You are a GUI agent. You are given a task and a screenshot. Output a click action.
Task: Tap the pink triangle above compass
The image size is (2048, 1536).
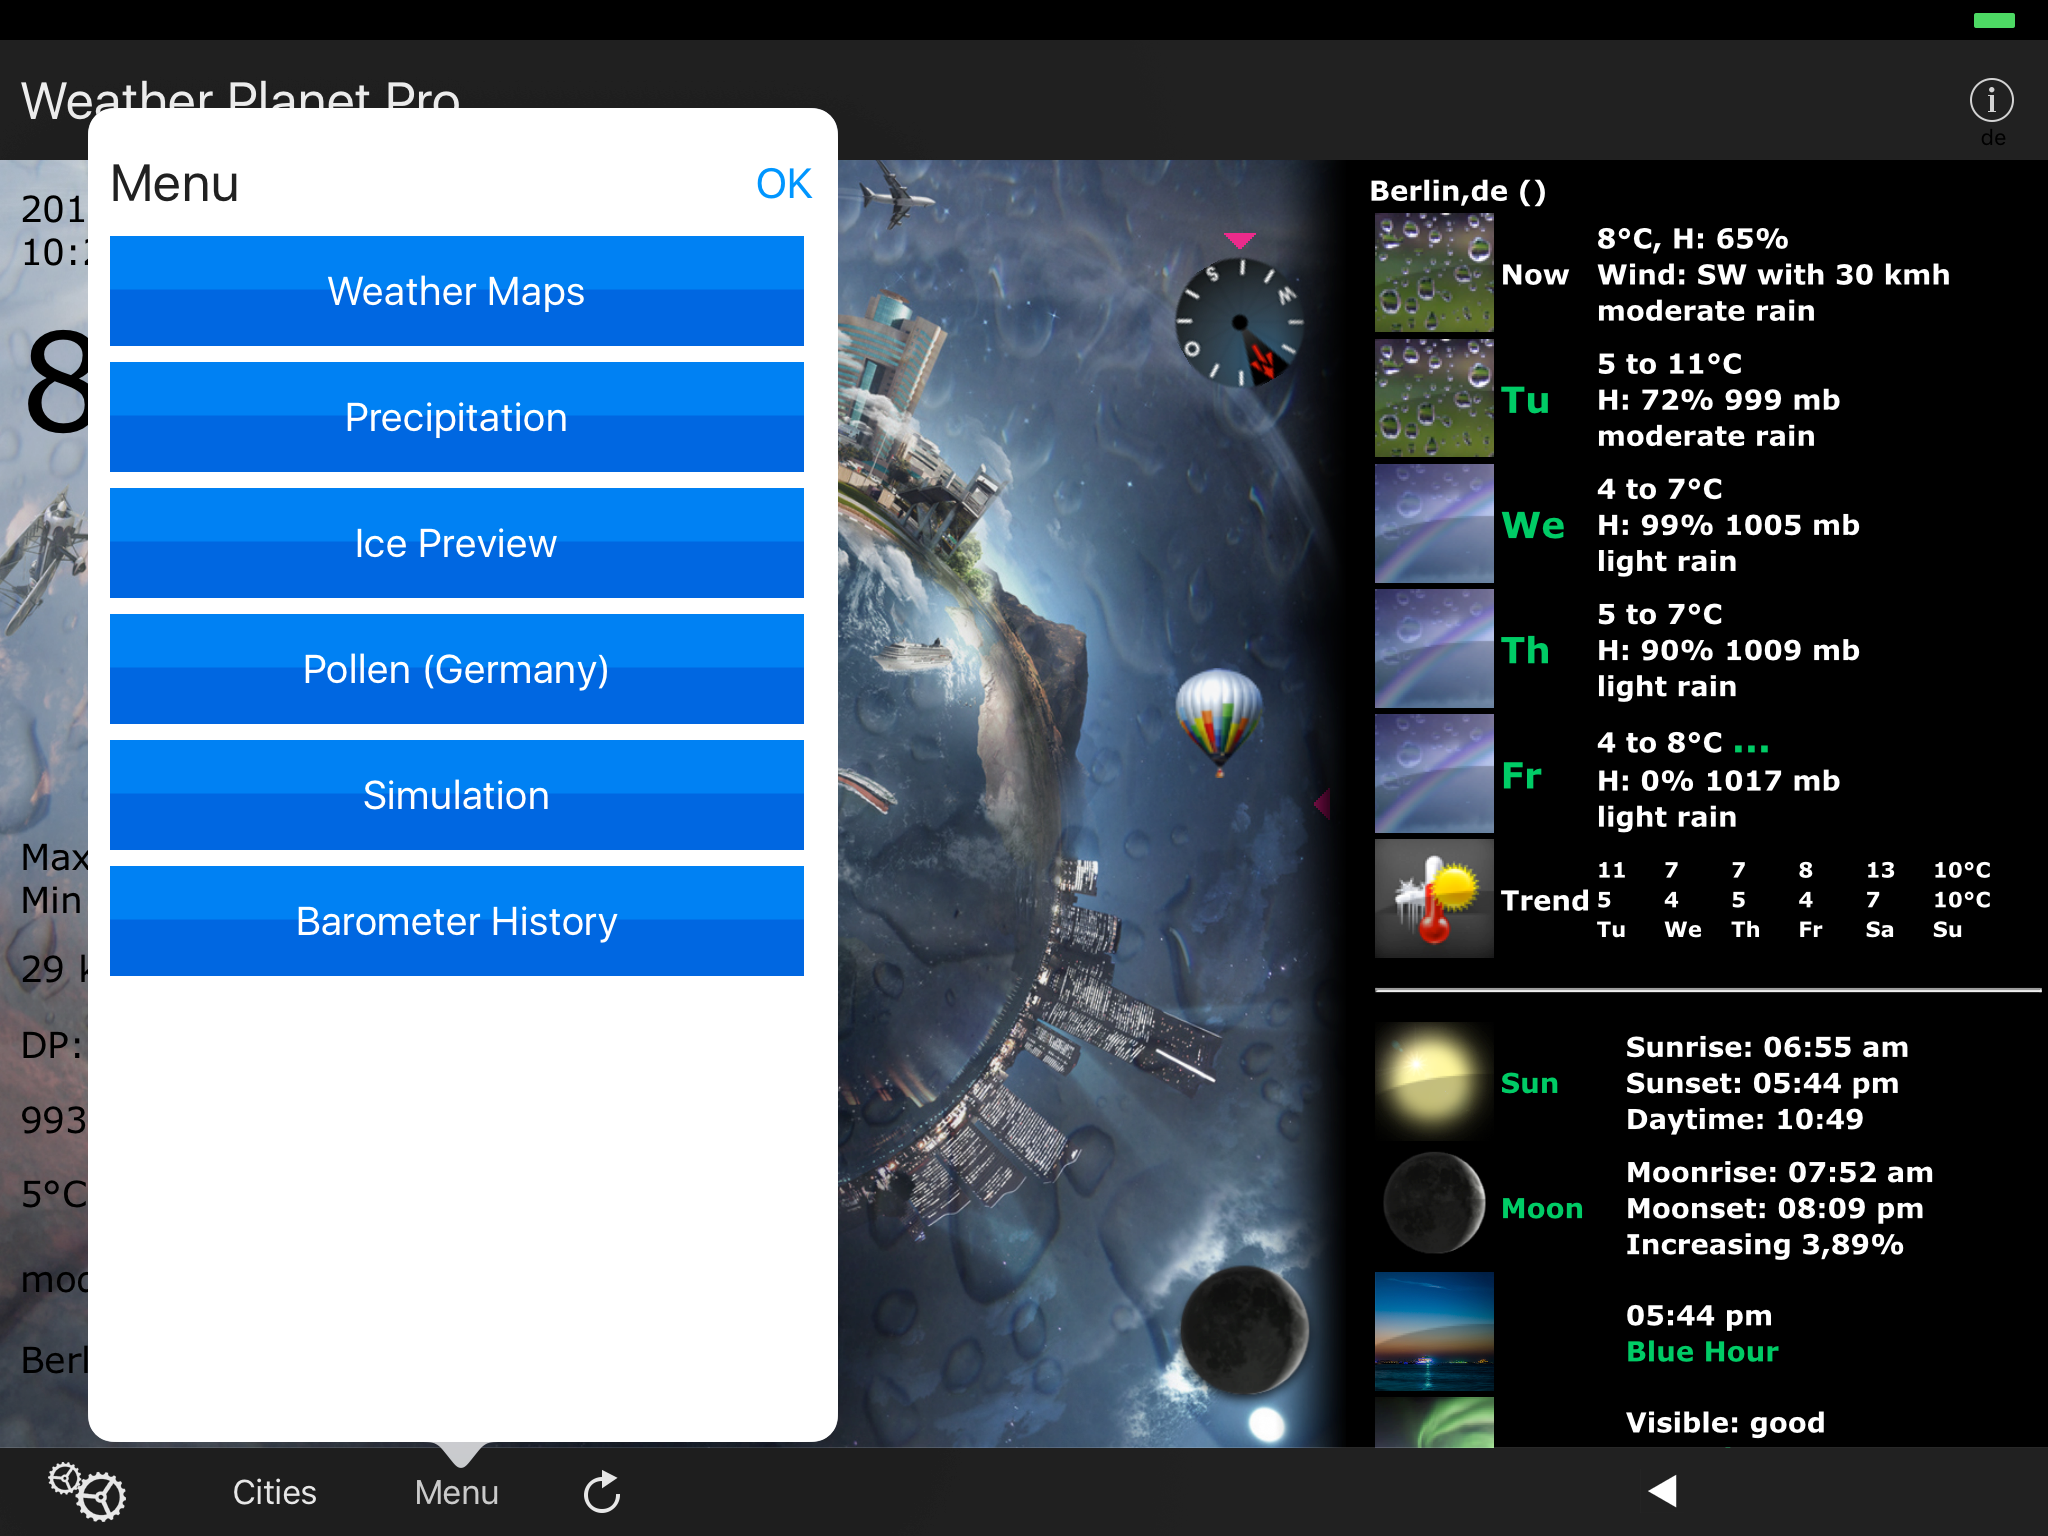click(1239, 240)
